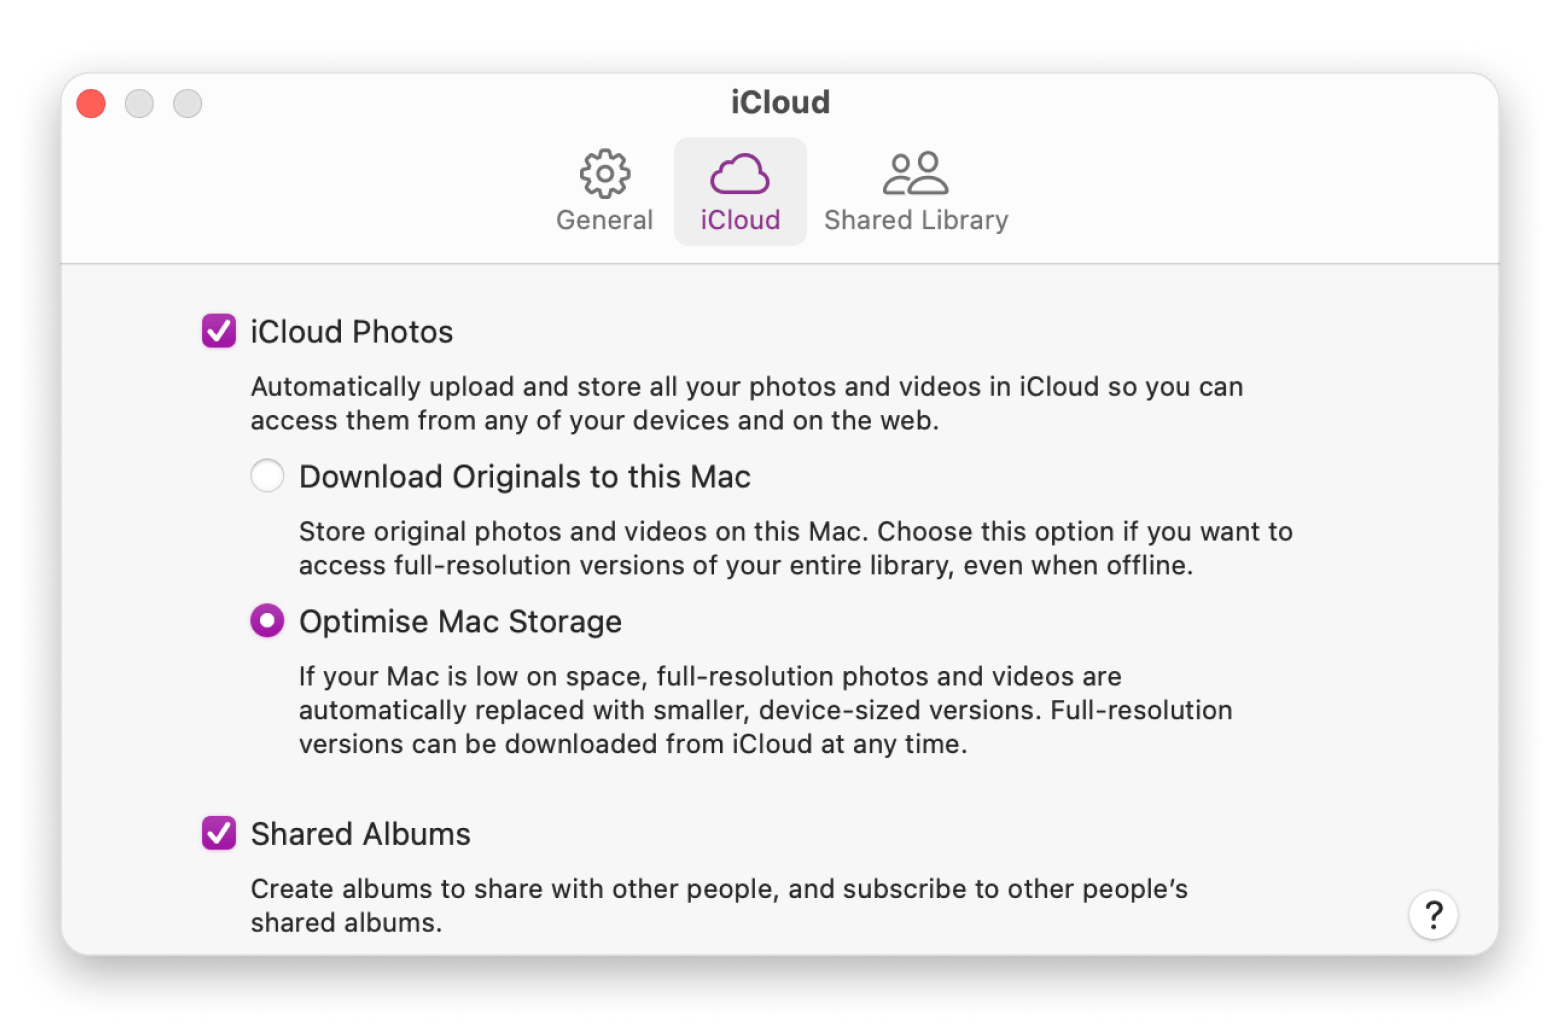Disable the Shared Albums checkbox
1560x1036 pixels.
tap(219, 833)
